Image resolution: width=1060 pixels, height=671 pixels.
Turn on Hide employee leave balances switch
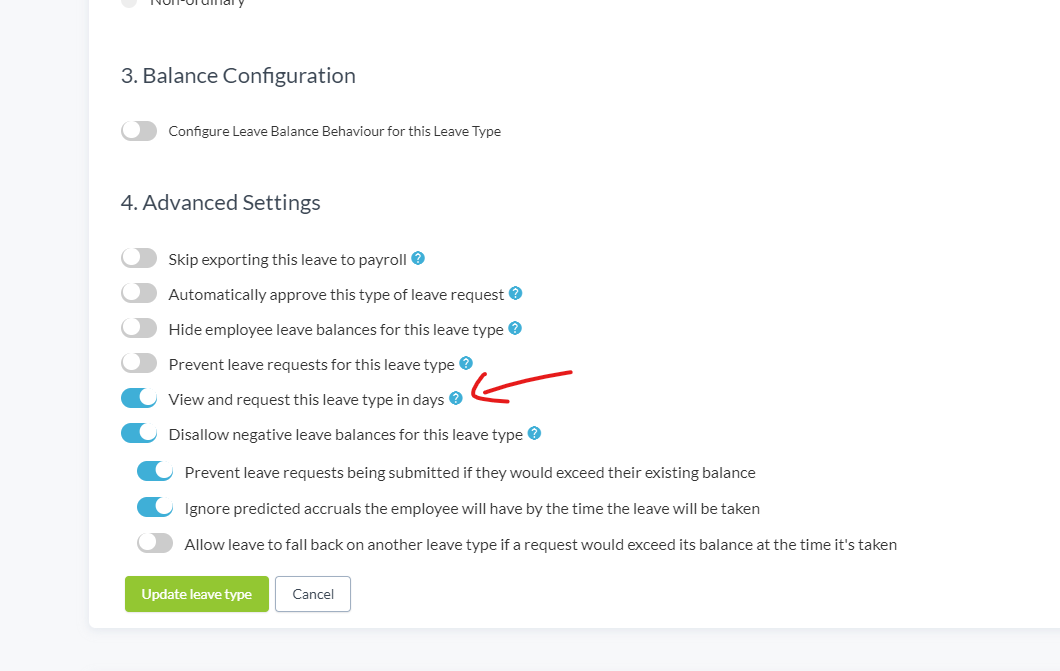point(139,328)
